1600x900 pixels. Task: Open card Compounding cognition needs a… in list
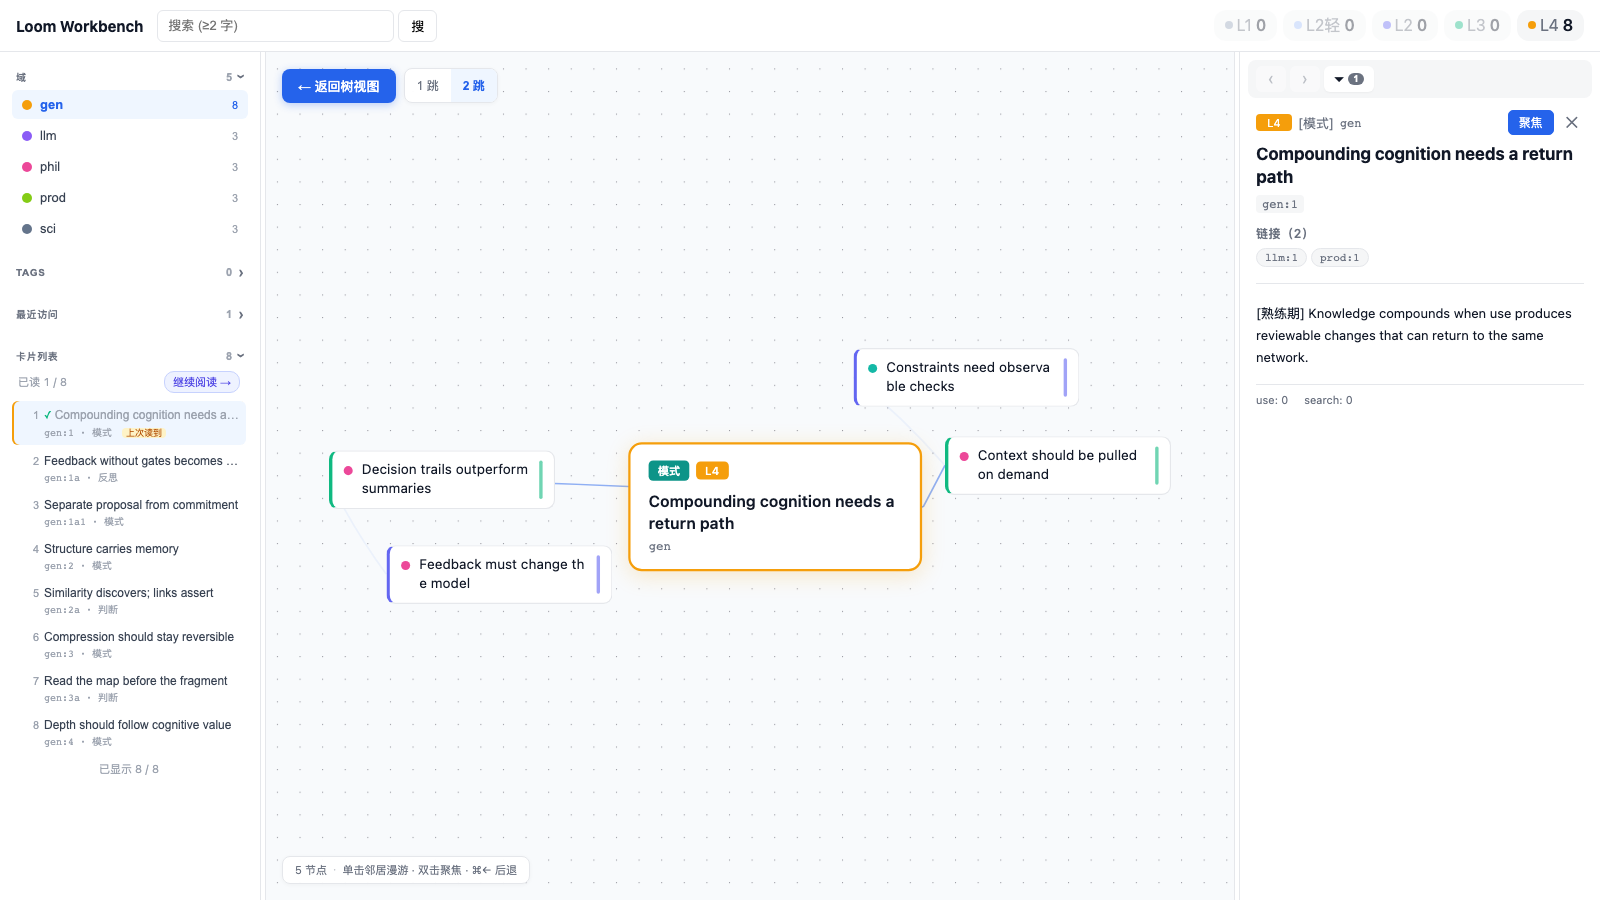[x=130, y=423]
